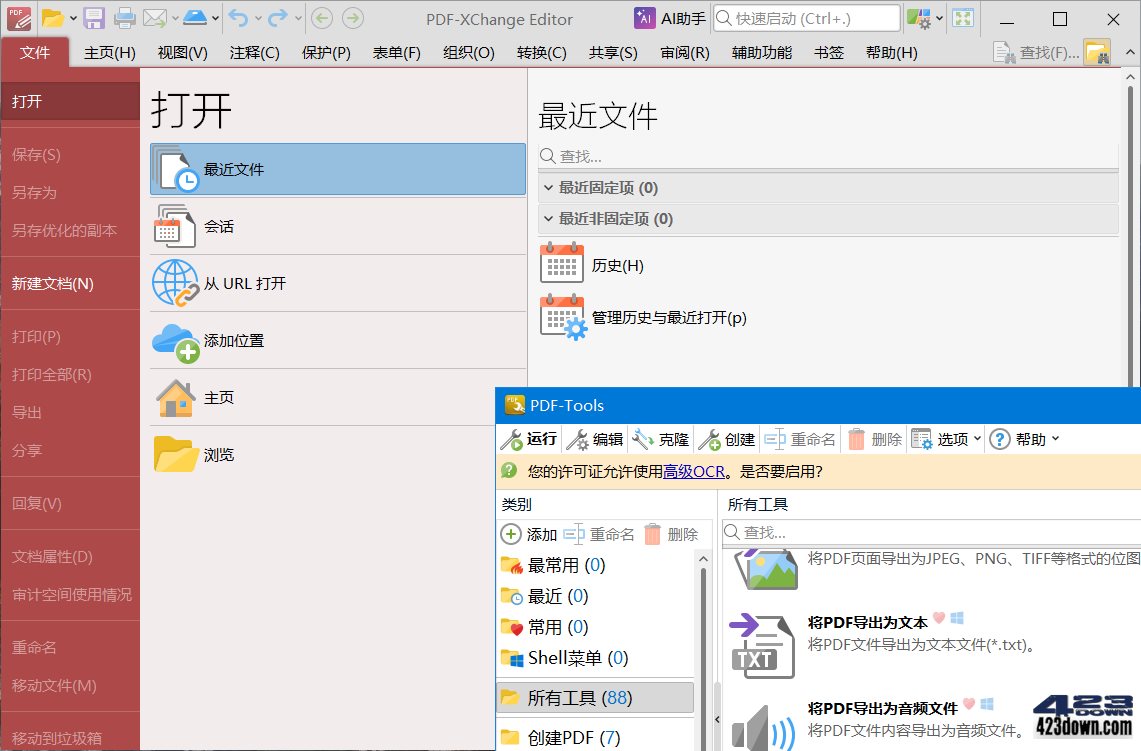
Task: Click 添加 category button
Action: tap(529, 534)
